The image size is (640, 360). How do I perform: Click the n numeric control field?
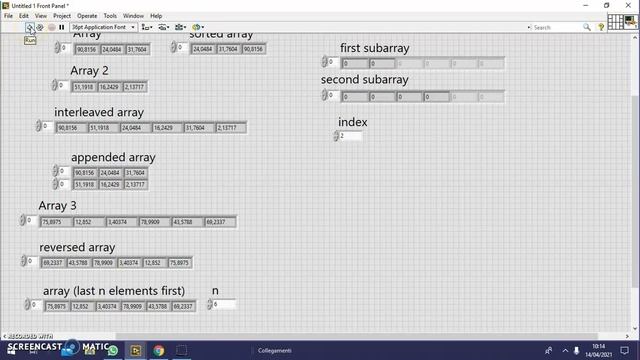pyautogui.click(x=224, y=304)
